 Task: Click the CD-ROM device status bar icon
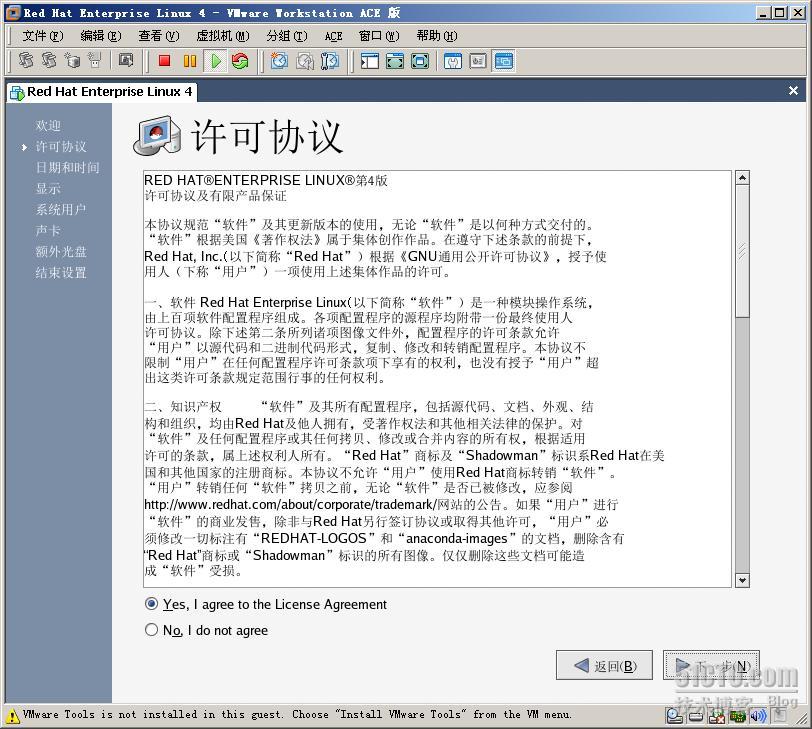tap(674, 716)
